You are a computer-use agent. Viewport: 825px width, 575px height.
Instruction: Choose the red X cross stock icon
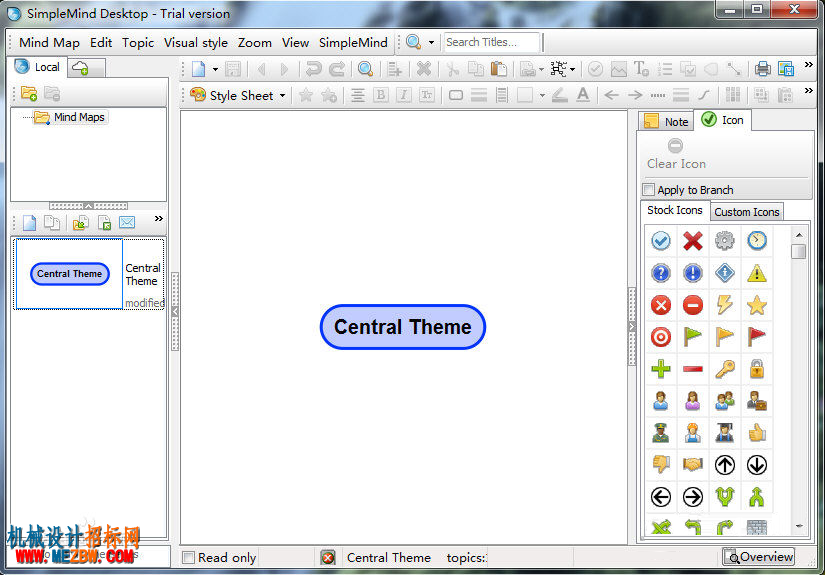693,241
